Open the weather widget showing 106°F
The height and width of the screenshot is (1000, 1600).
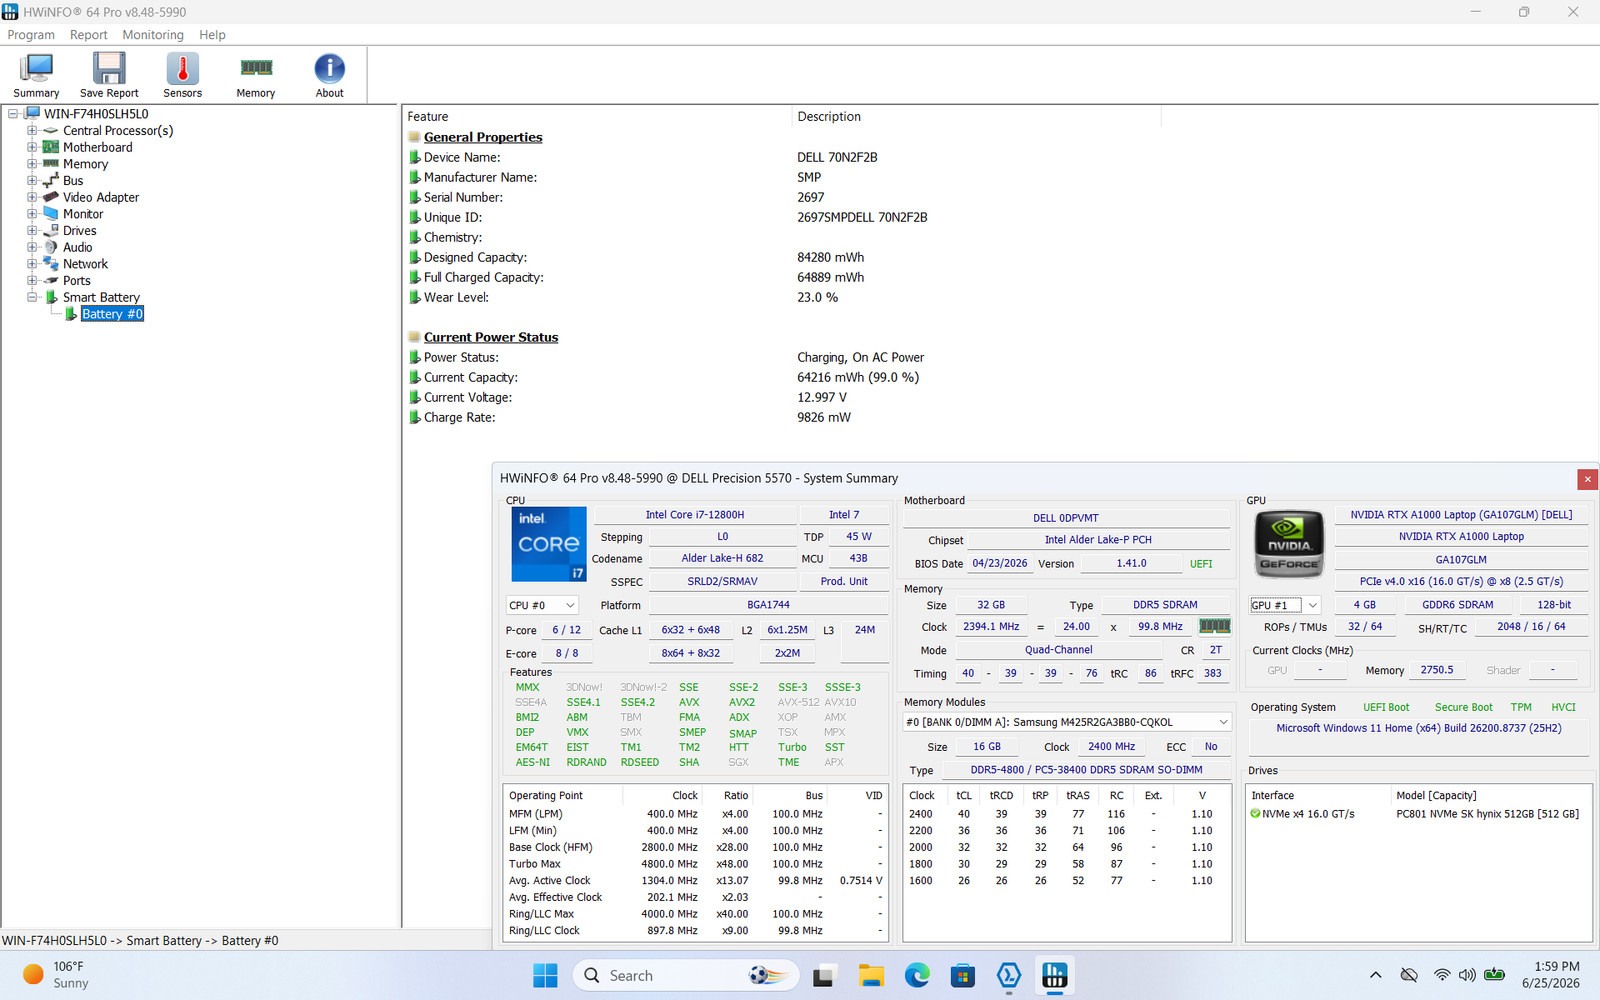(57, 975)
